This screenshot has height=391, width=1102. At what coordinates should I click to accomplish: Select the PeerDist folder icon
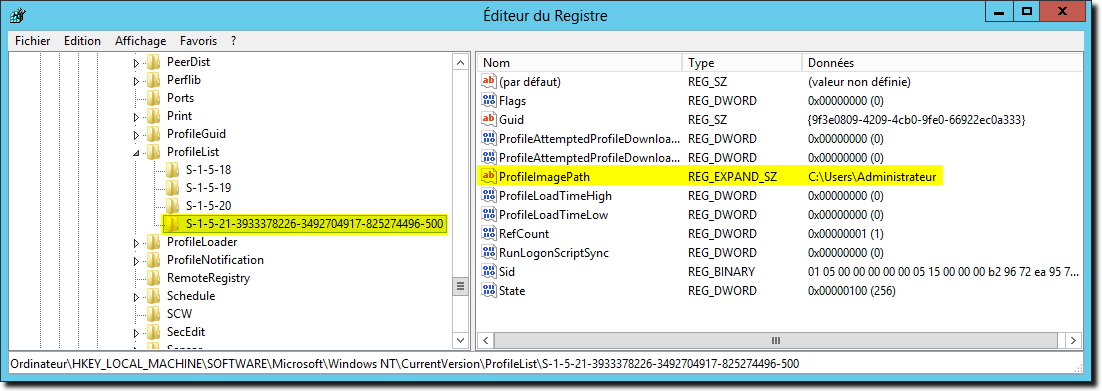(153, 62)
